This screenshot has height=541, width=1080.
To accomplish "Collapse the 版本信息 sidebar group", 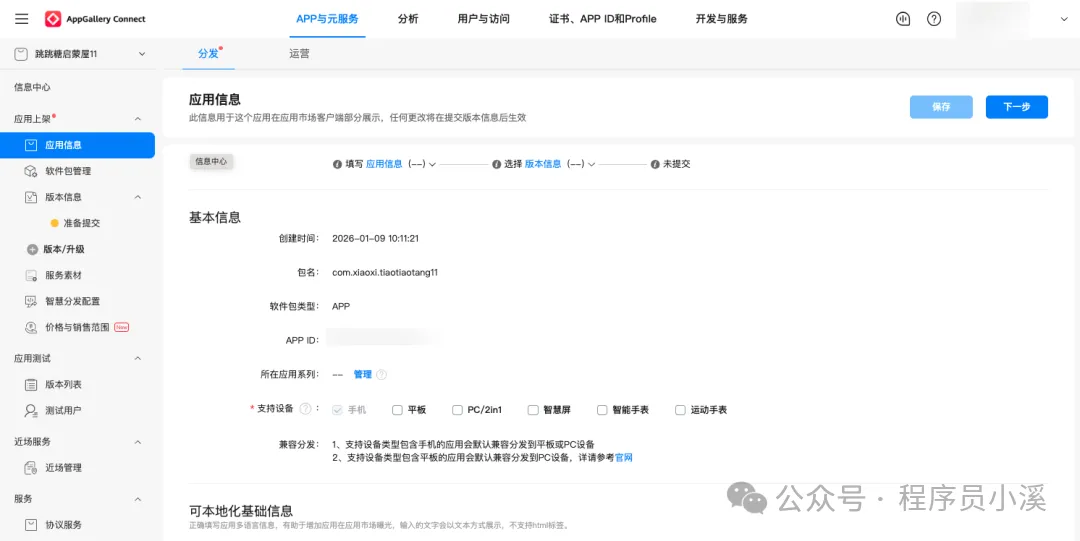I will click(x=138, y=197).
